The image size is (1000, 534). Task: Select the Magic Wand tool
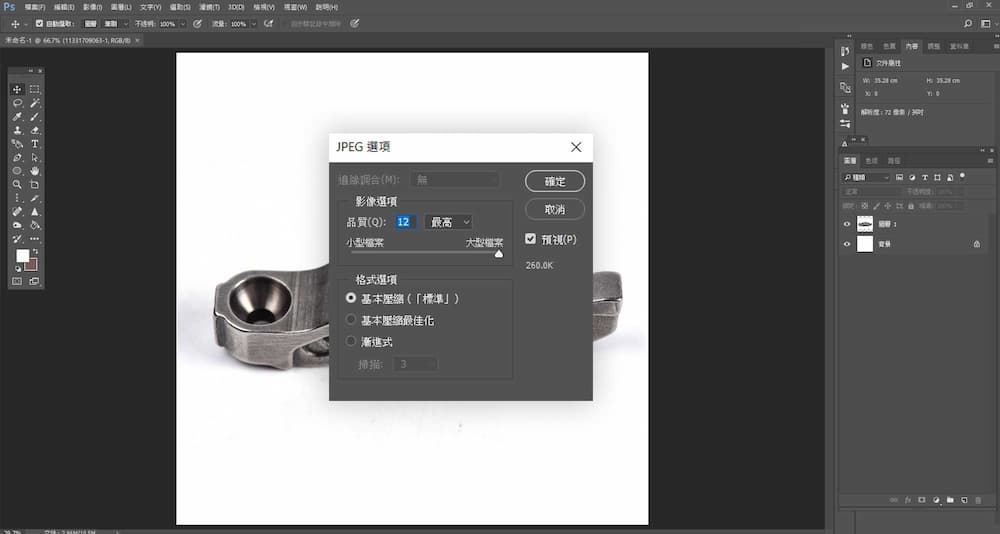[34, 103]
